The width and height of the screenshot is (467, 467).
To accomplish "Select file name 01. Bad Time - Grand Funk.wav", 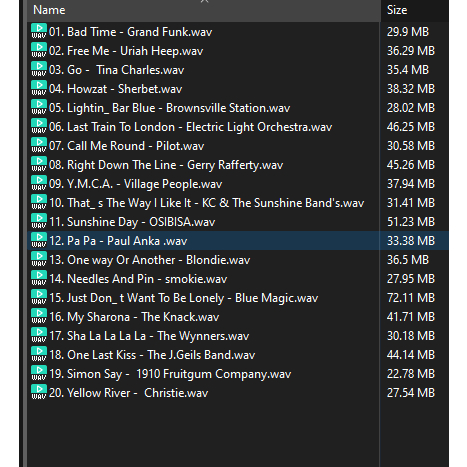I will 130,32.
